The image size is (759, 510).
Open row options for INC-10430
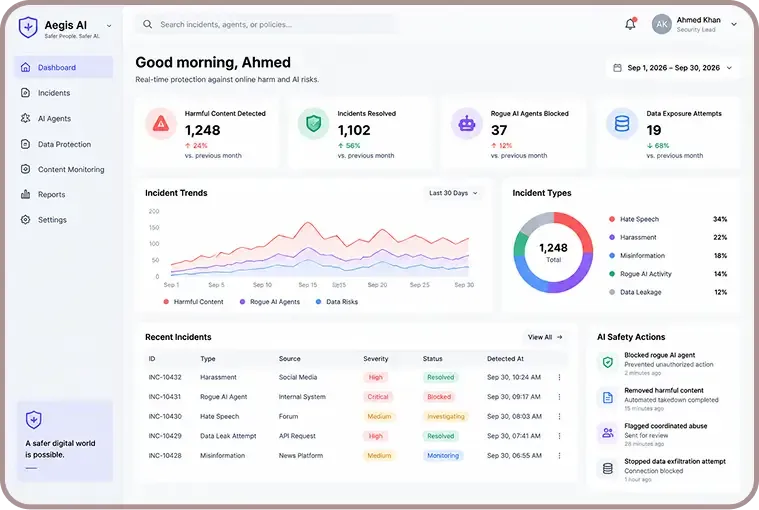[x=560, y=417]
